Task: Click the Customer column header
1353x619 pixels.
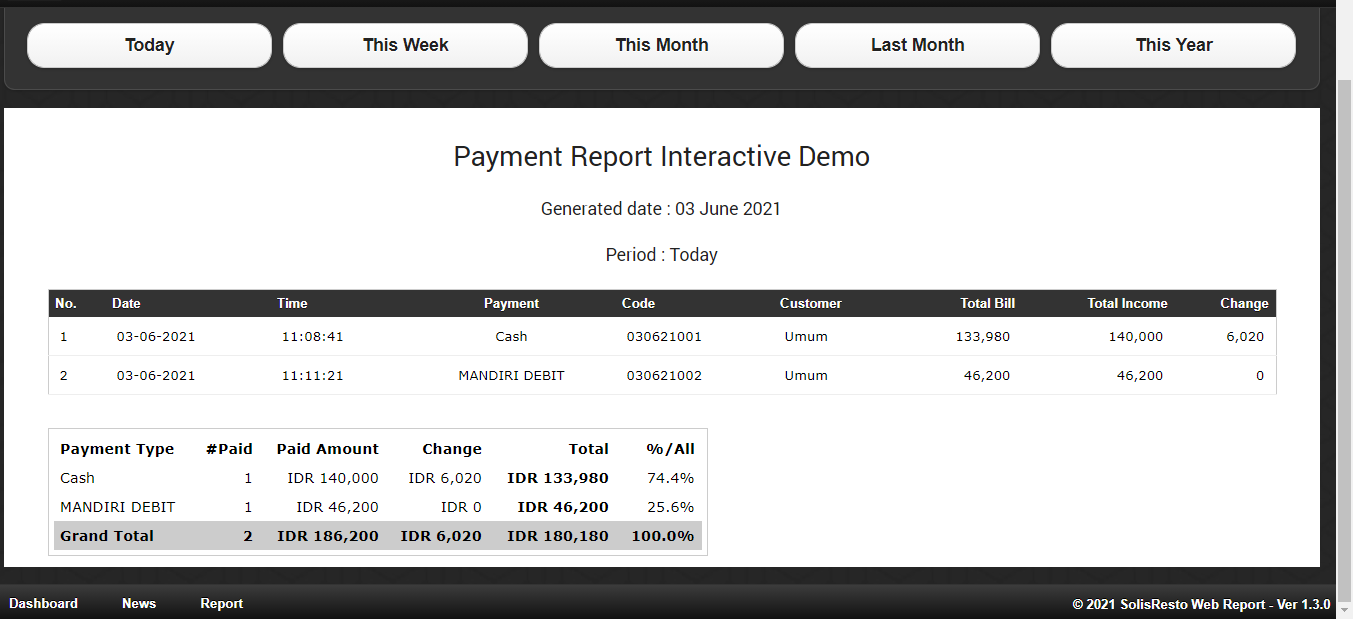Action: coord(810,303)
